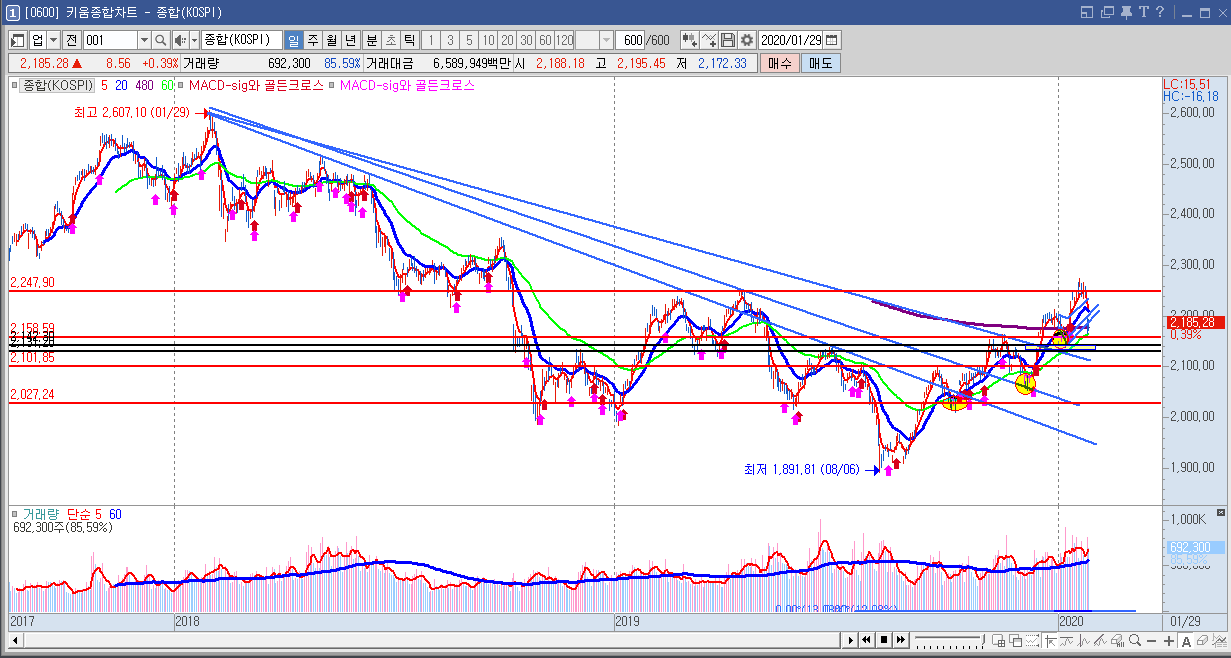Edit the 600 bar count field
The width and height of the screenshot is (1231, 658).
coord(631,40)
